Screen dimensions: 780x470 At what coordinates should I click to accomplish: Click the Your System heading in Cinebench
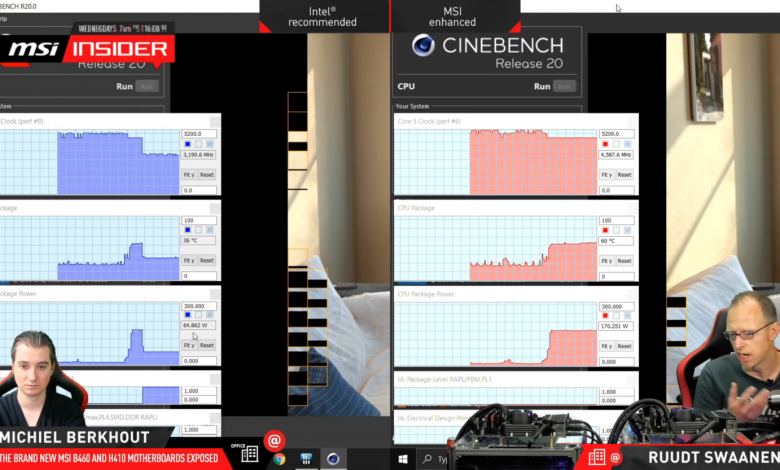coord(412,106)
